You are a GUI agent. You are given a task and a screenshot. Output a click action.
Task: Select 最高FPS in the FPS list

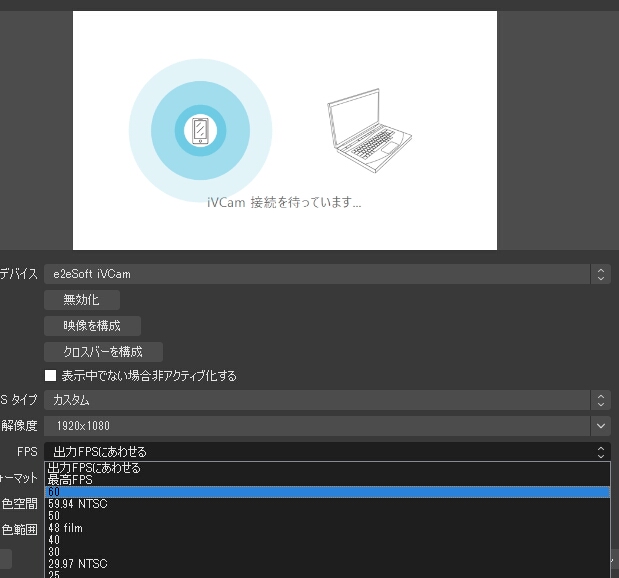(x=327, y=480)
